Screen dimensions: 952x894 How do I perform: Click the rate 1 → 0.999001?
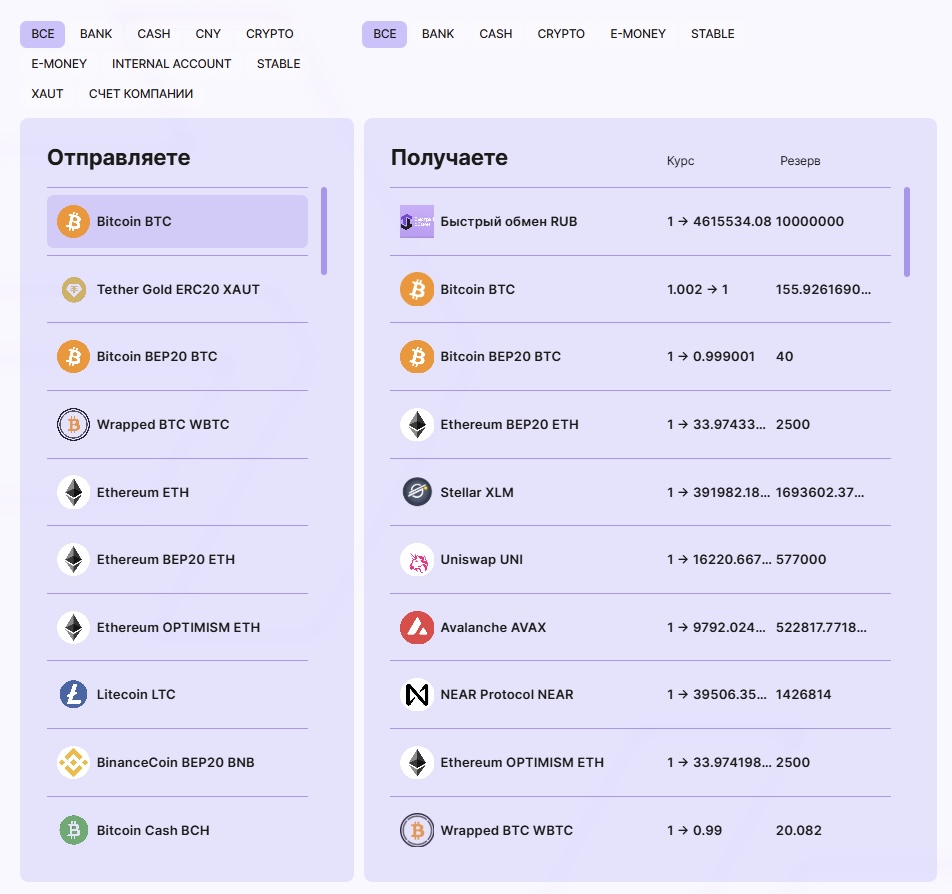[x=711, y=357]
